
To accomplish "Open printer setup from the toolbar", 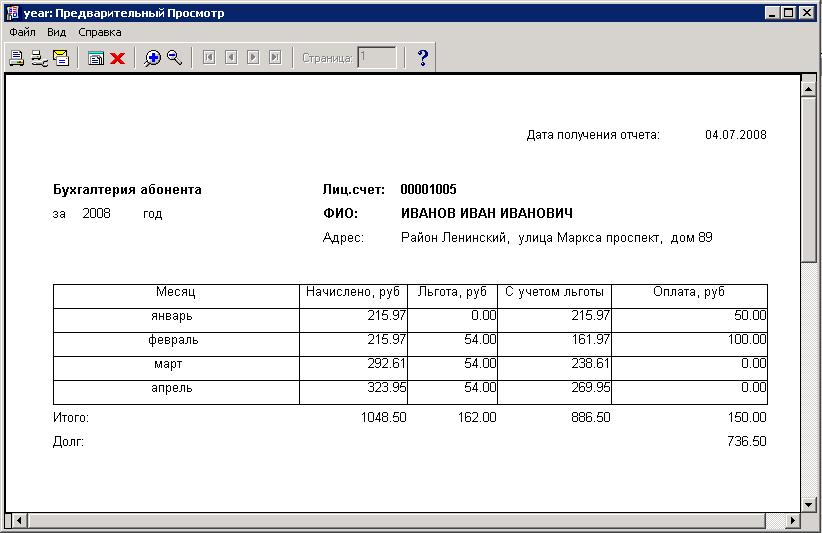I will (38, 58).
